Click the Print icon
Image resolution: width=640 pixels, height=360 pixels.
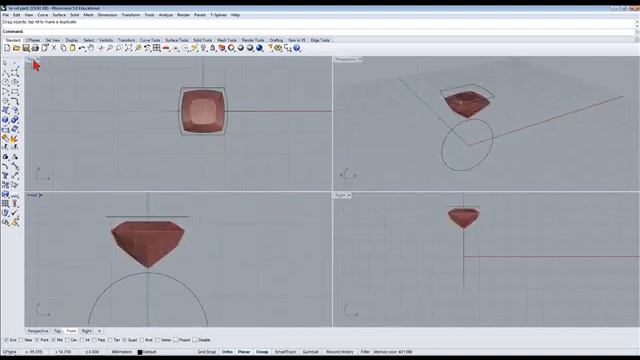point(35,48)
